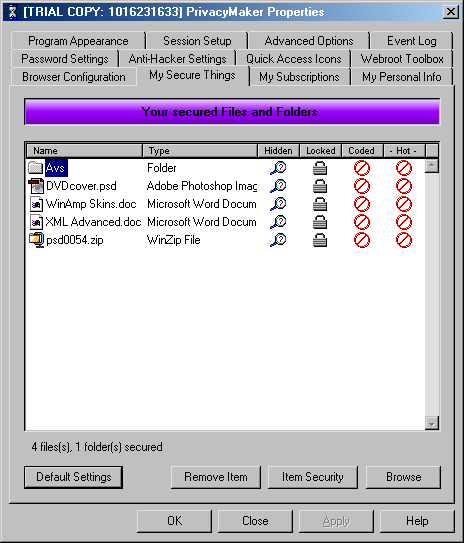Click the Photoshop icon of DVDcover.psd

point(36,186)
